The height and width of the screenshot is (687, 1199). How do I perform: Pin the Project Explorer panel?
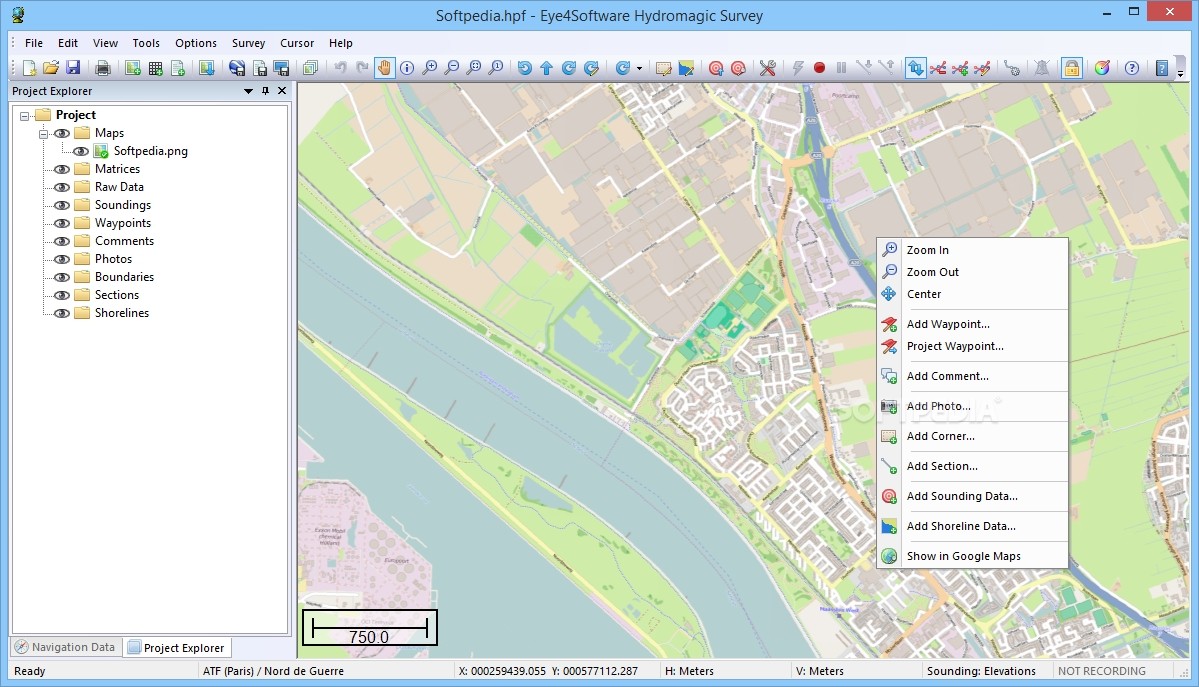point(265,91)
